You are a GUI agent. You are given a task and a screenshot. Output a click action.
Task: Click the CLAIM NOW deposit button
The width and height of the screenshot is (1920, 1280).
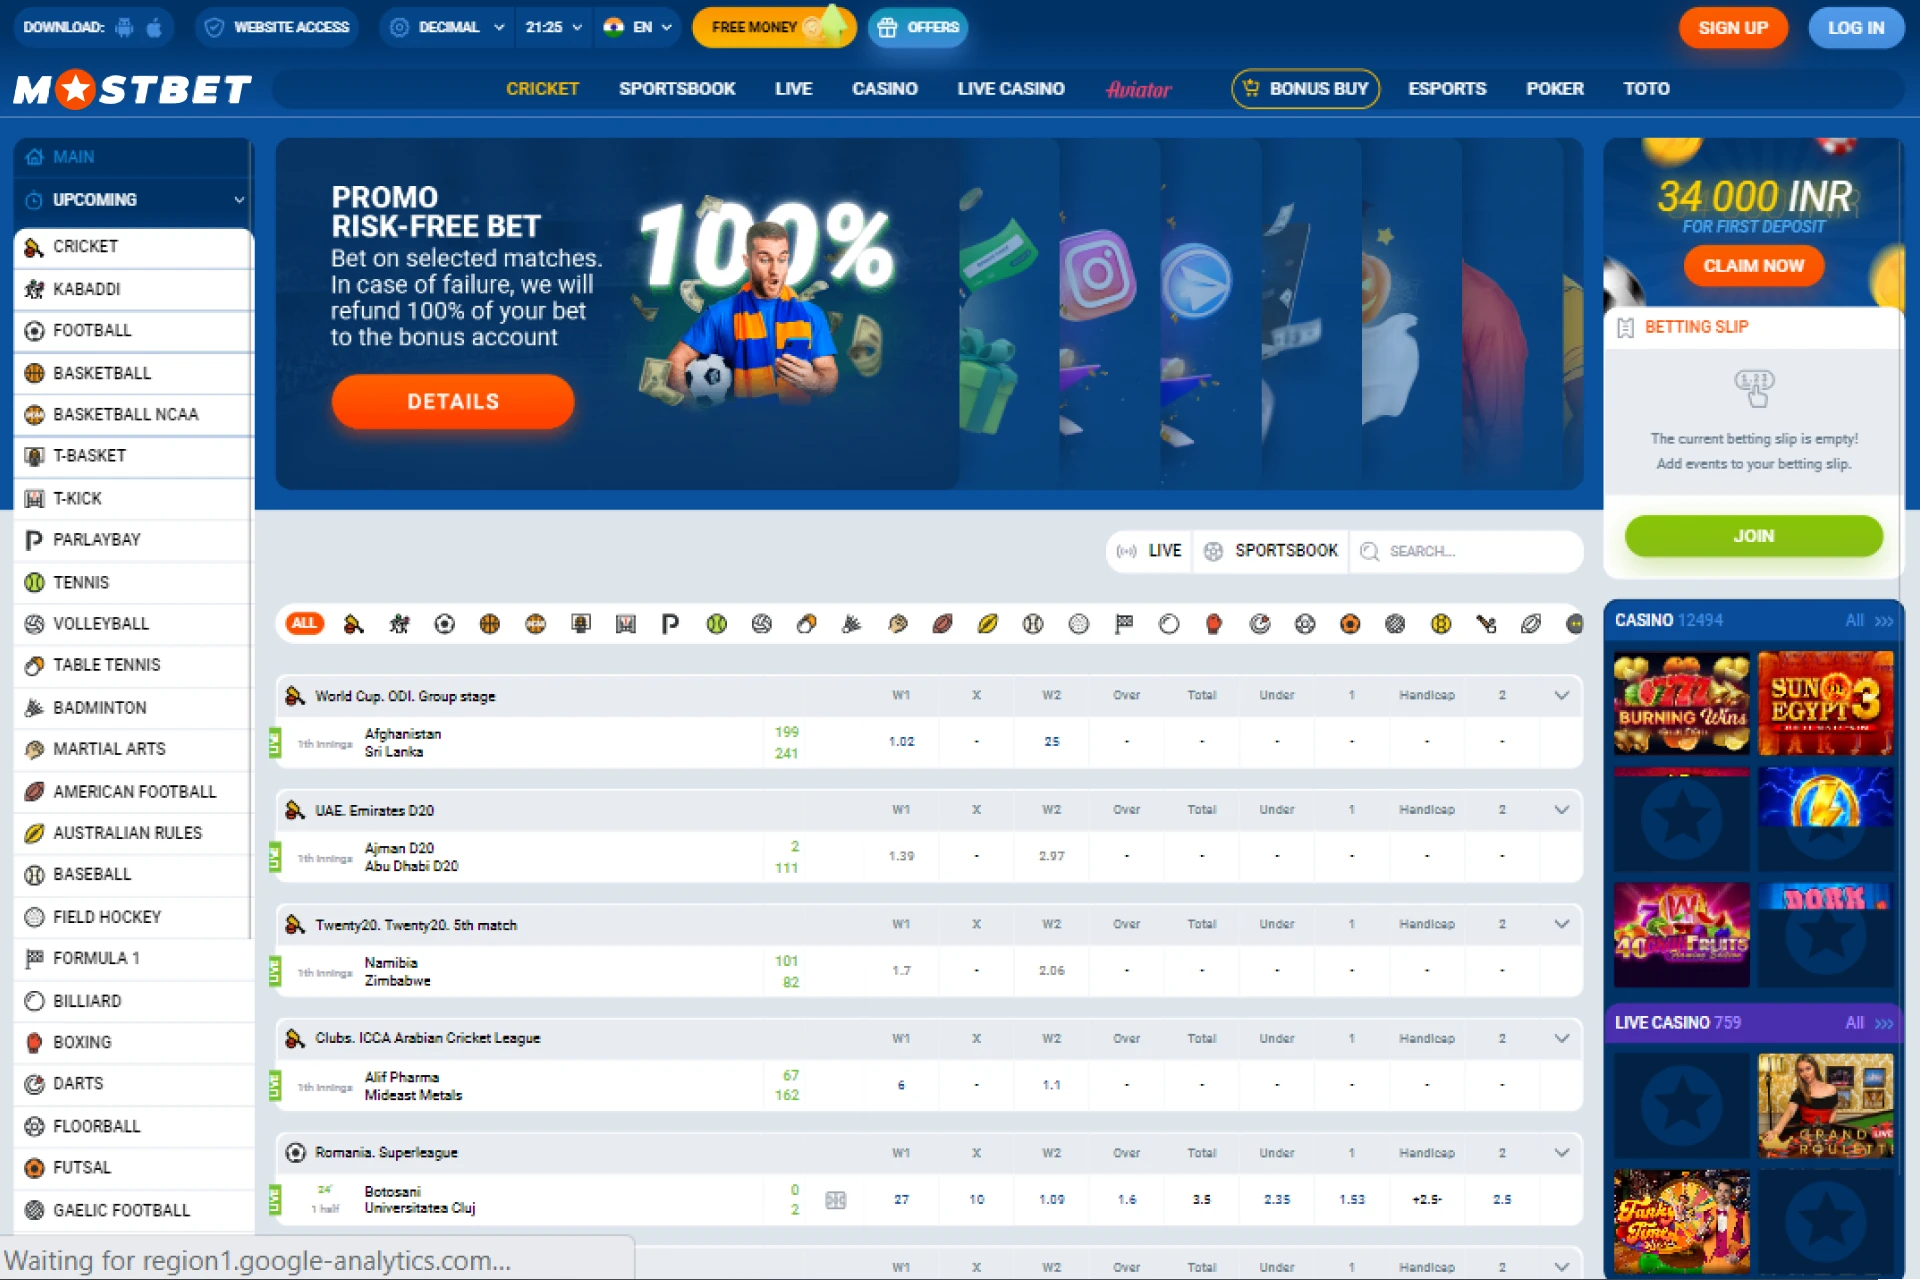[x=1753, y=266]
